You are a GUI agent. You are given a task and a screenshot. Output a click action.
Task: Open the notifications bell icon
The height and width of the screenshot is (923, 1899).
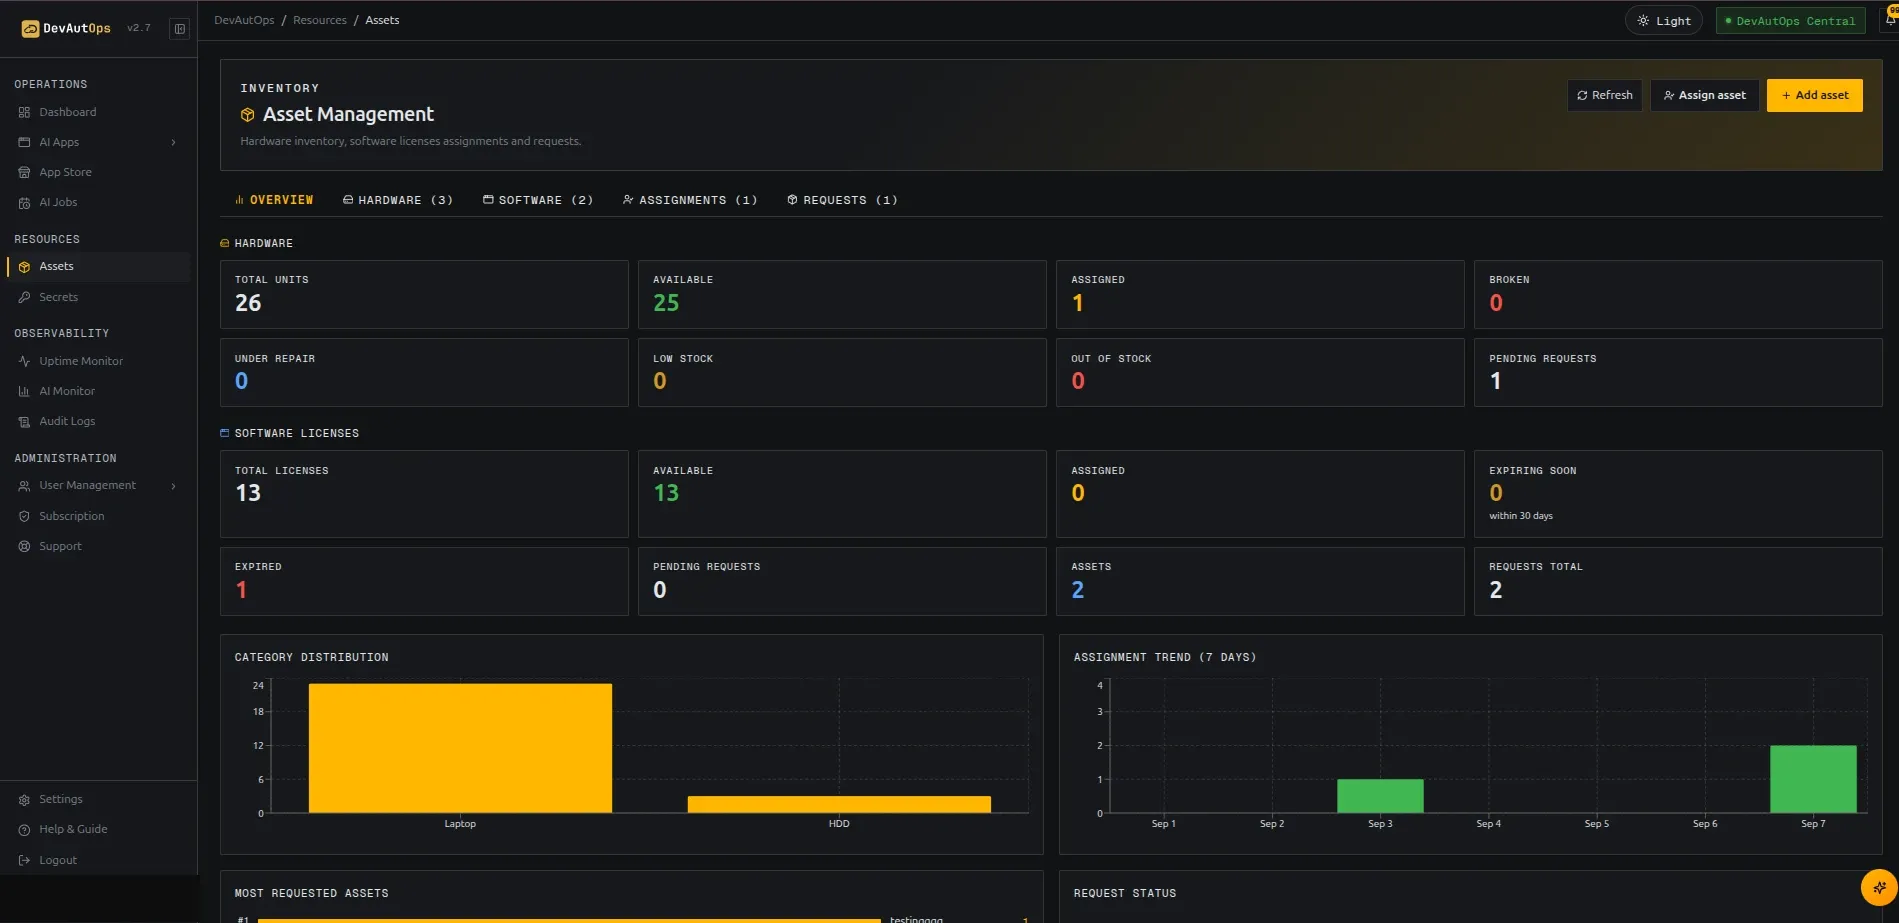(x=1890, y=20)
